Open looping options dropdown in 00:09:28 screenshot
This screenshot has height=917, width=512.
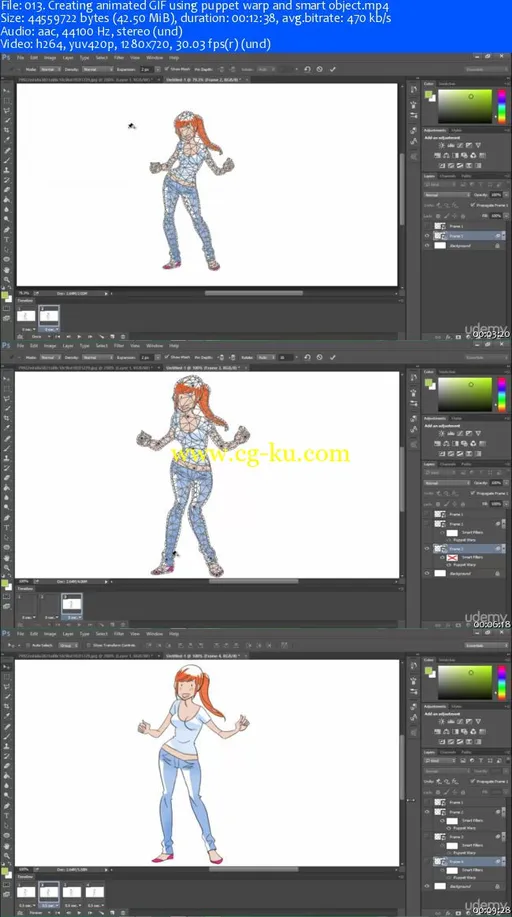[40, 913]
